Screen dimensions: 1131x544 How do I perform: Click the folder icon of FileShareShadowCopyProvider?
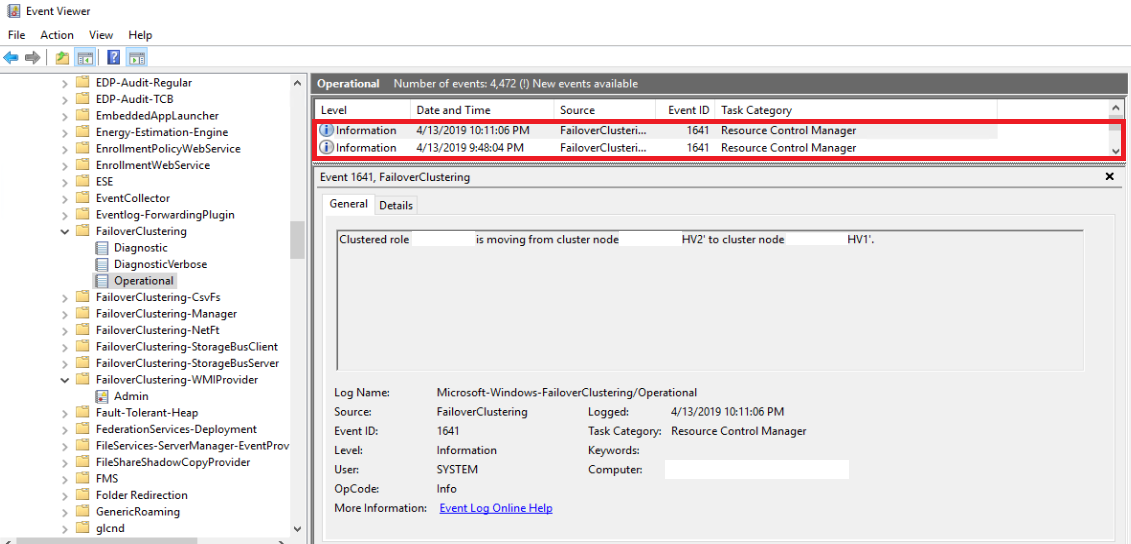coord(83,462)
